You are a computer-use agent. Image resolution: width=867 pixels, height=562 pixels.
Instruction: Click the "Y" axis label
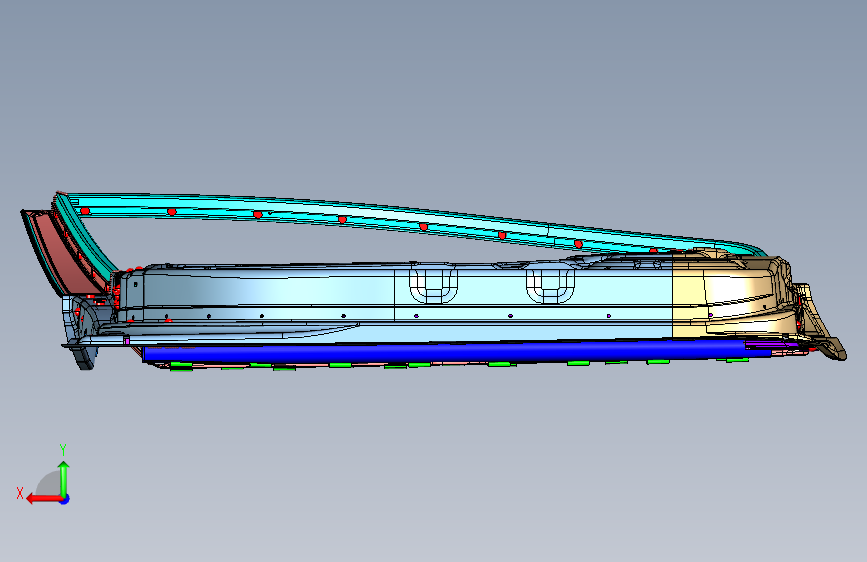pos(63,450)
